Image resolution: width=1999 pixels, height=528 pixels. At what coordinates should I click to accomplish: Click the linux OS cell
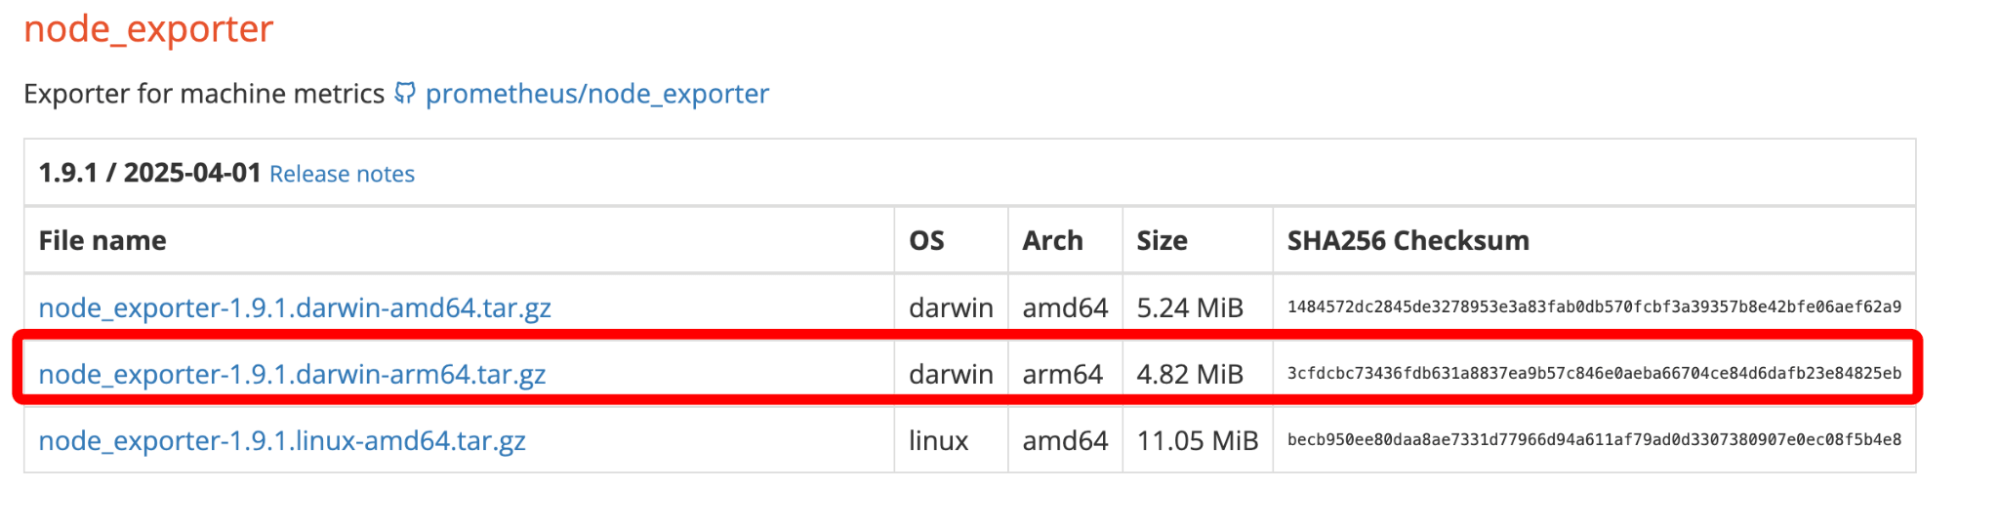tap(939, 441)
